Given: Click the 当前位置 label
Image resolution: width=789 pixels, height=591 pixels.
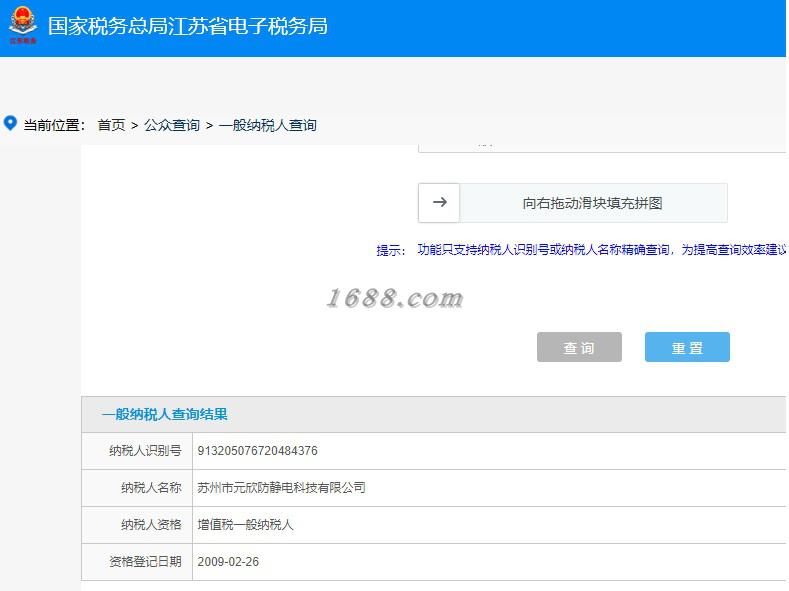Looking at the screenshot, I should (54, 125).
